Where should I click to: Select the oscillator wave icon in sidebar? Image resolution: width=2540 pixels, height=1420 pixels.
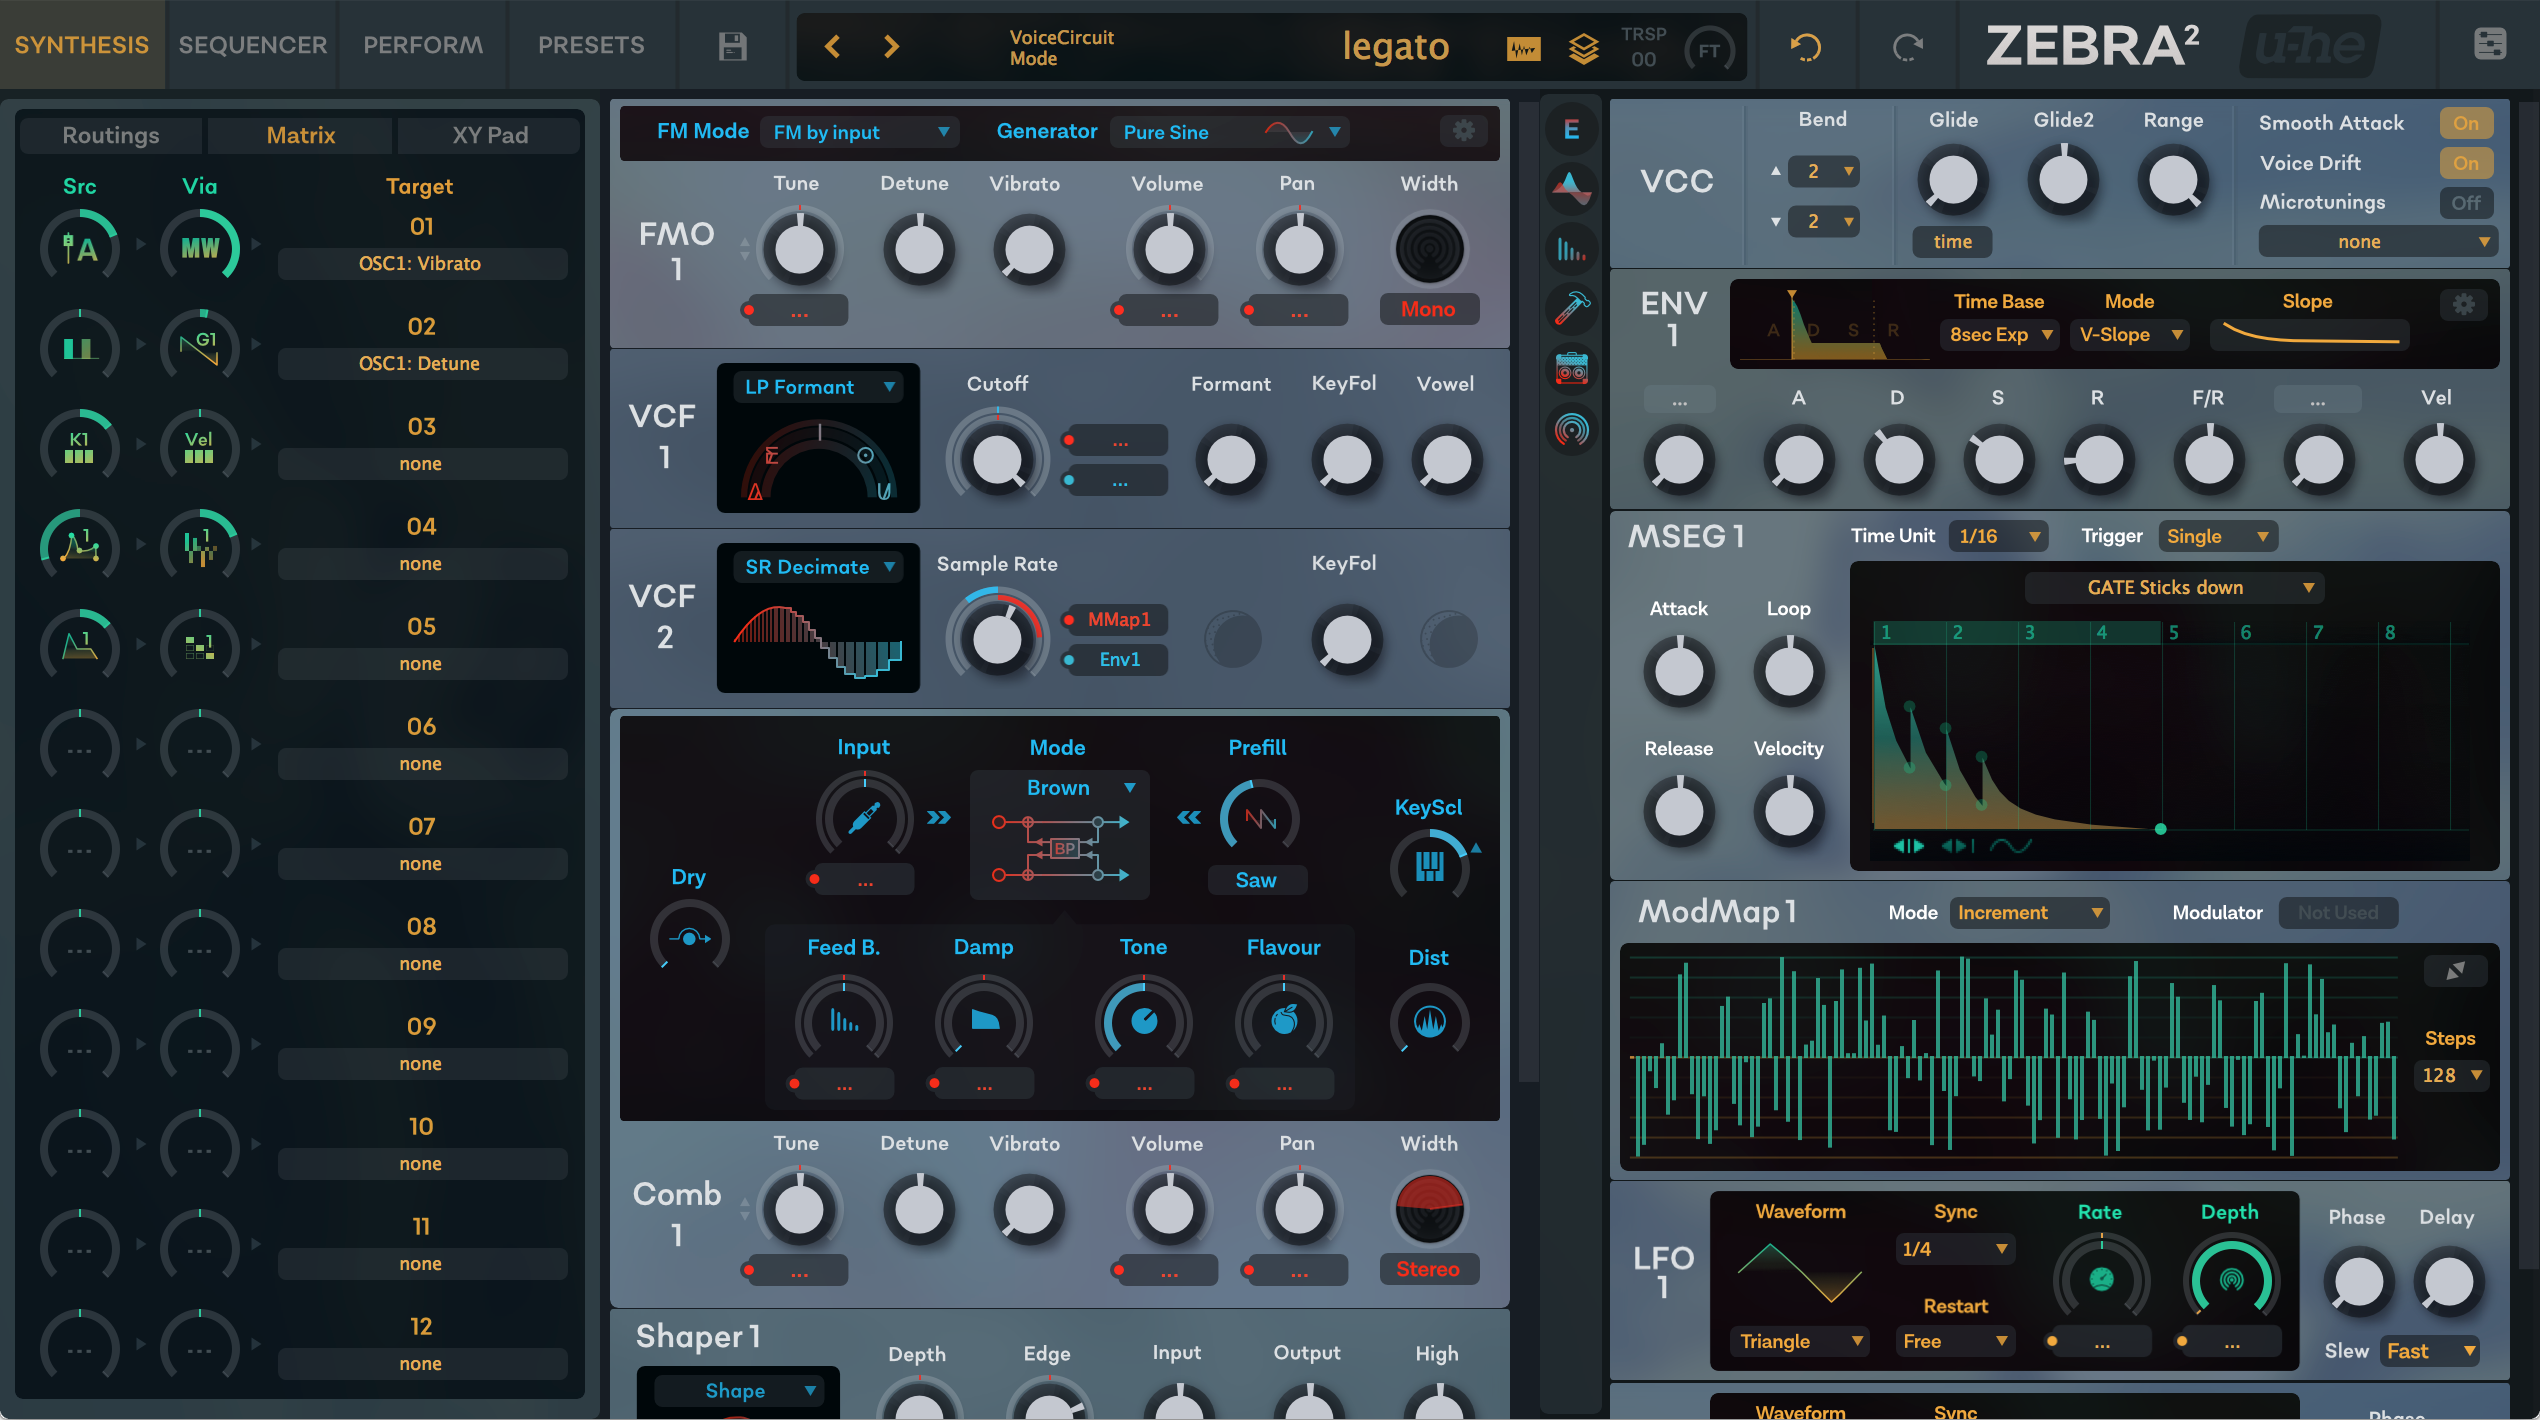pyautogui.click(x=1572, y=187)
